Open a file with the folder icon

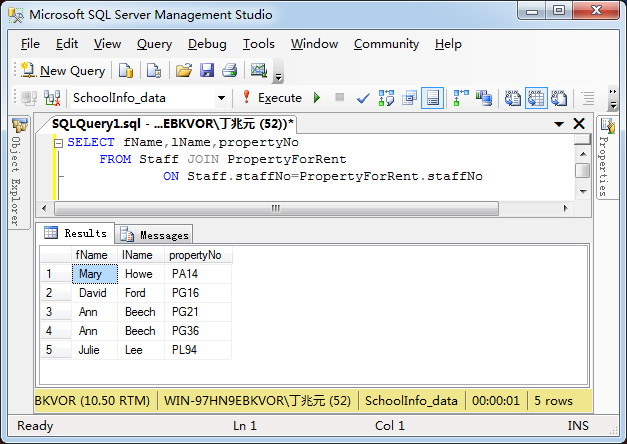[x=184, y=71]
